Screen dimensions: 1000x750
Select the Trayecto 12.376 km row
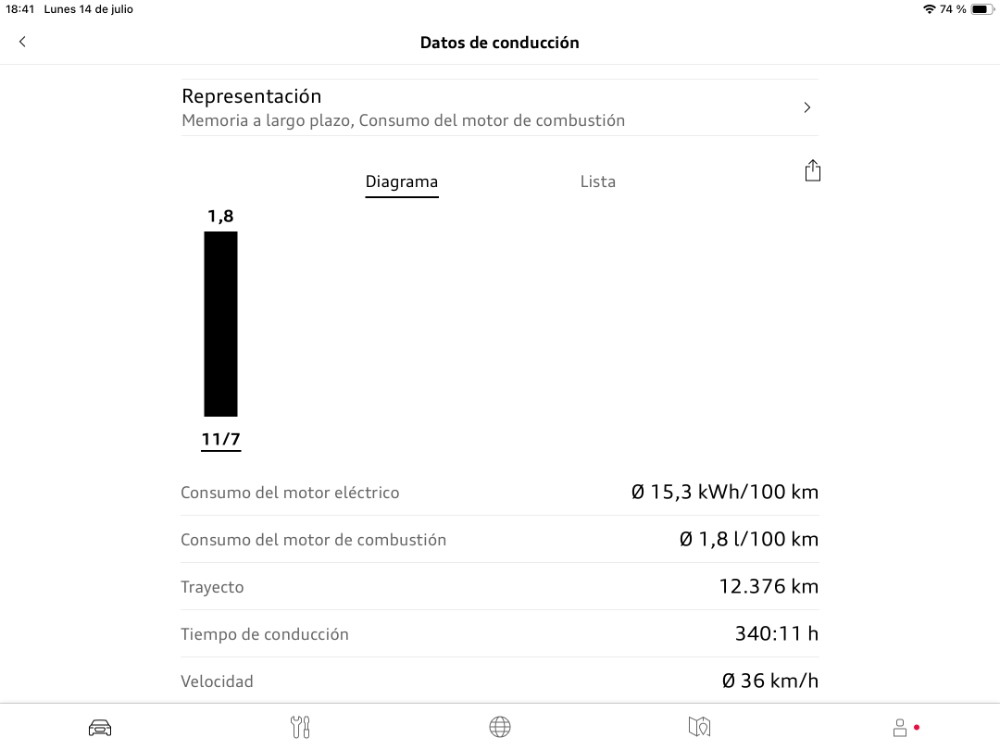tap(500, 587)
